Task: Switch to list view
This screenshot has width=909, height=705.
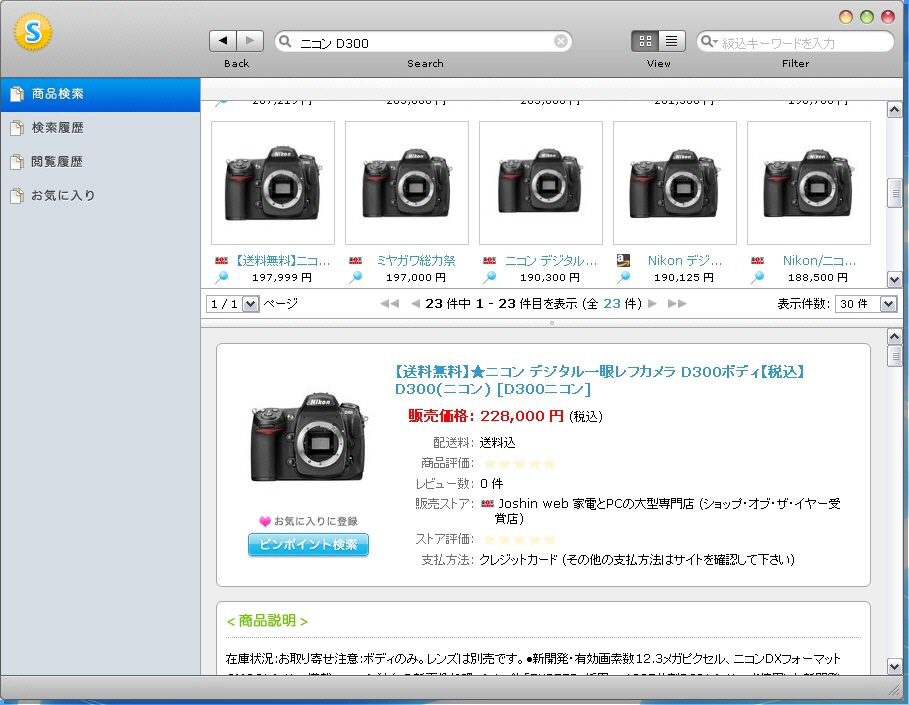Action: pyautogui.click(x=671, y=41)
